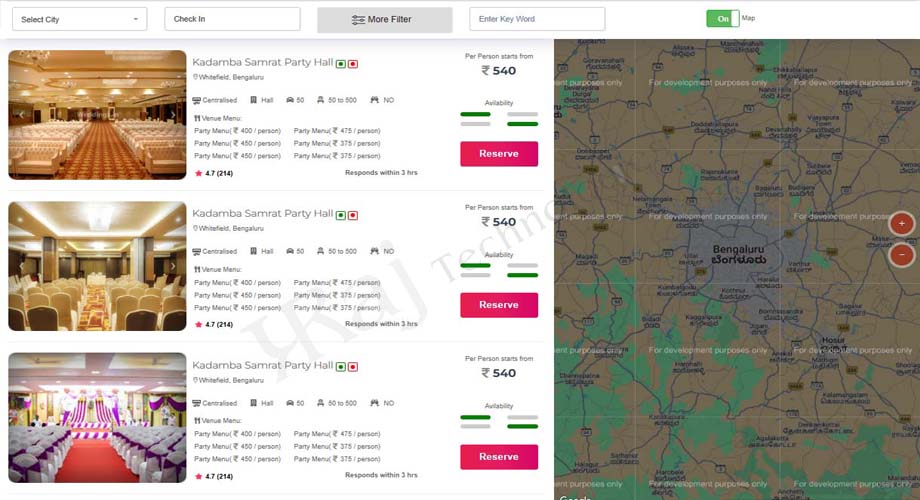This screenshot has width=920, height=500.
Task: Reserve the first Kadamba Samrat Party Hall
Action: pos(498,154)
